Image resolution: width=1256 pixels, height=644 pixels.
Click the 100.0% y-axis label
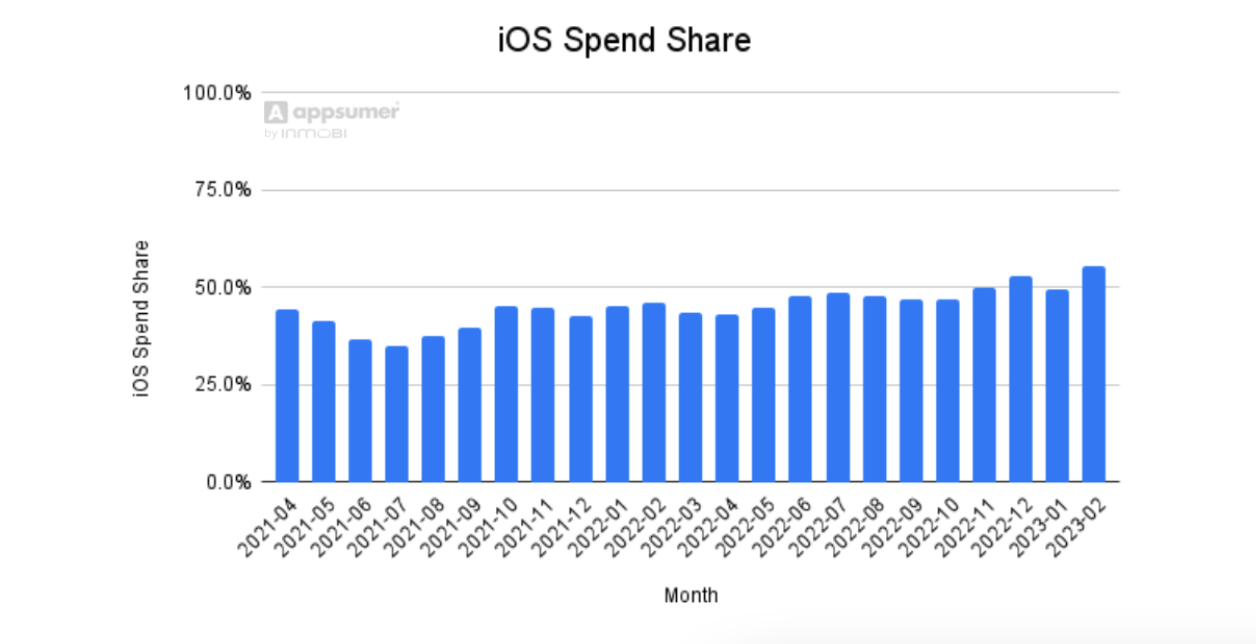[x=216, y=93]
